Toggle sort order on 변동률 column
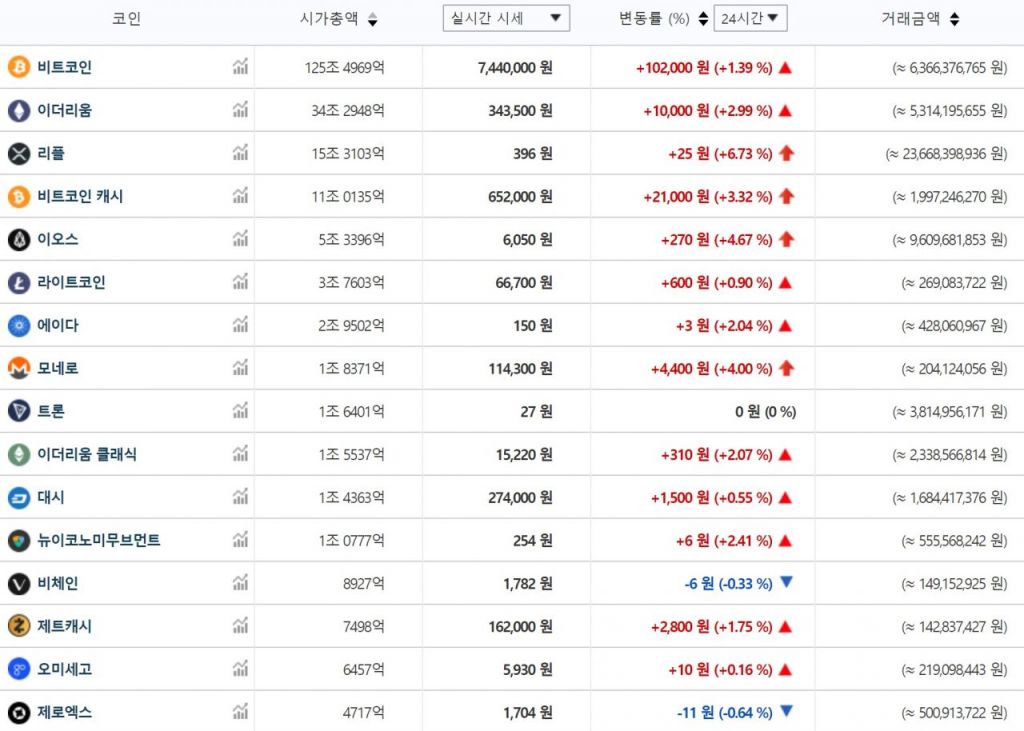Viewport: 1024px width, 731px height. 704,19
